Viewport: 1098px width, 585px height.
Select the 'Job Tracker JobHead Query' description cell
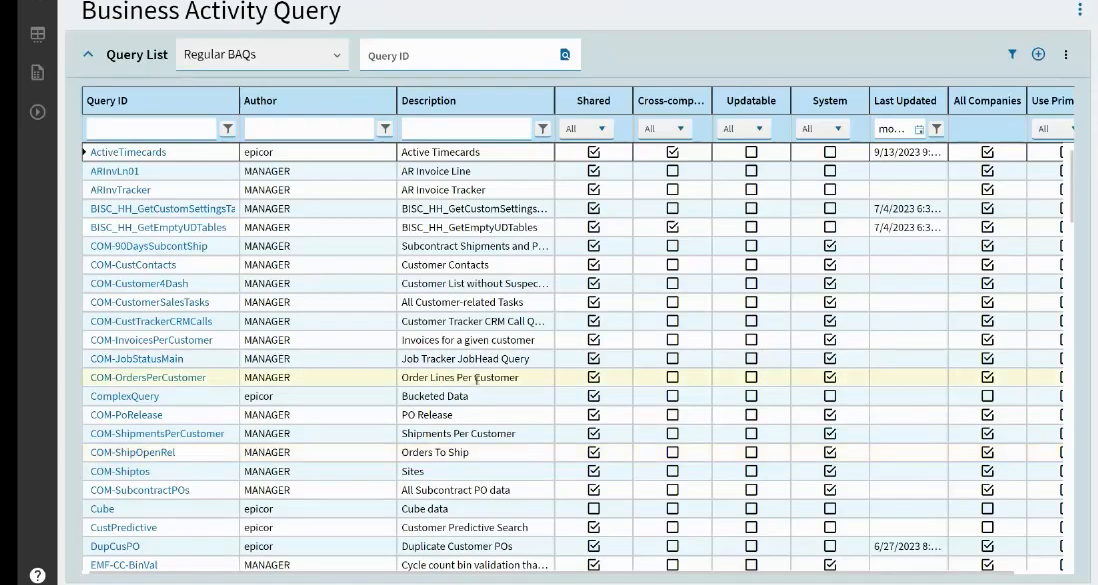coord(475,359)
